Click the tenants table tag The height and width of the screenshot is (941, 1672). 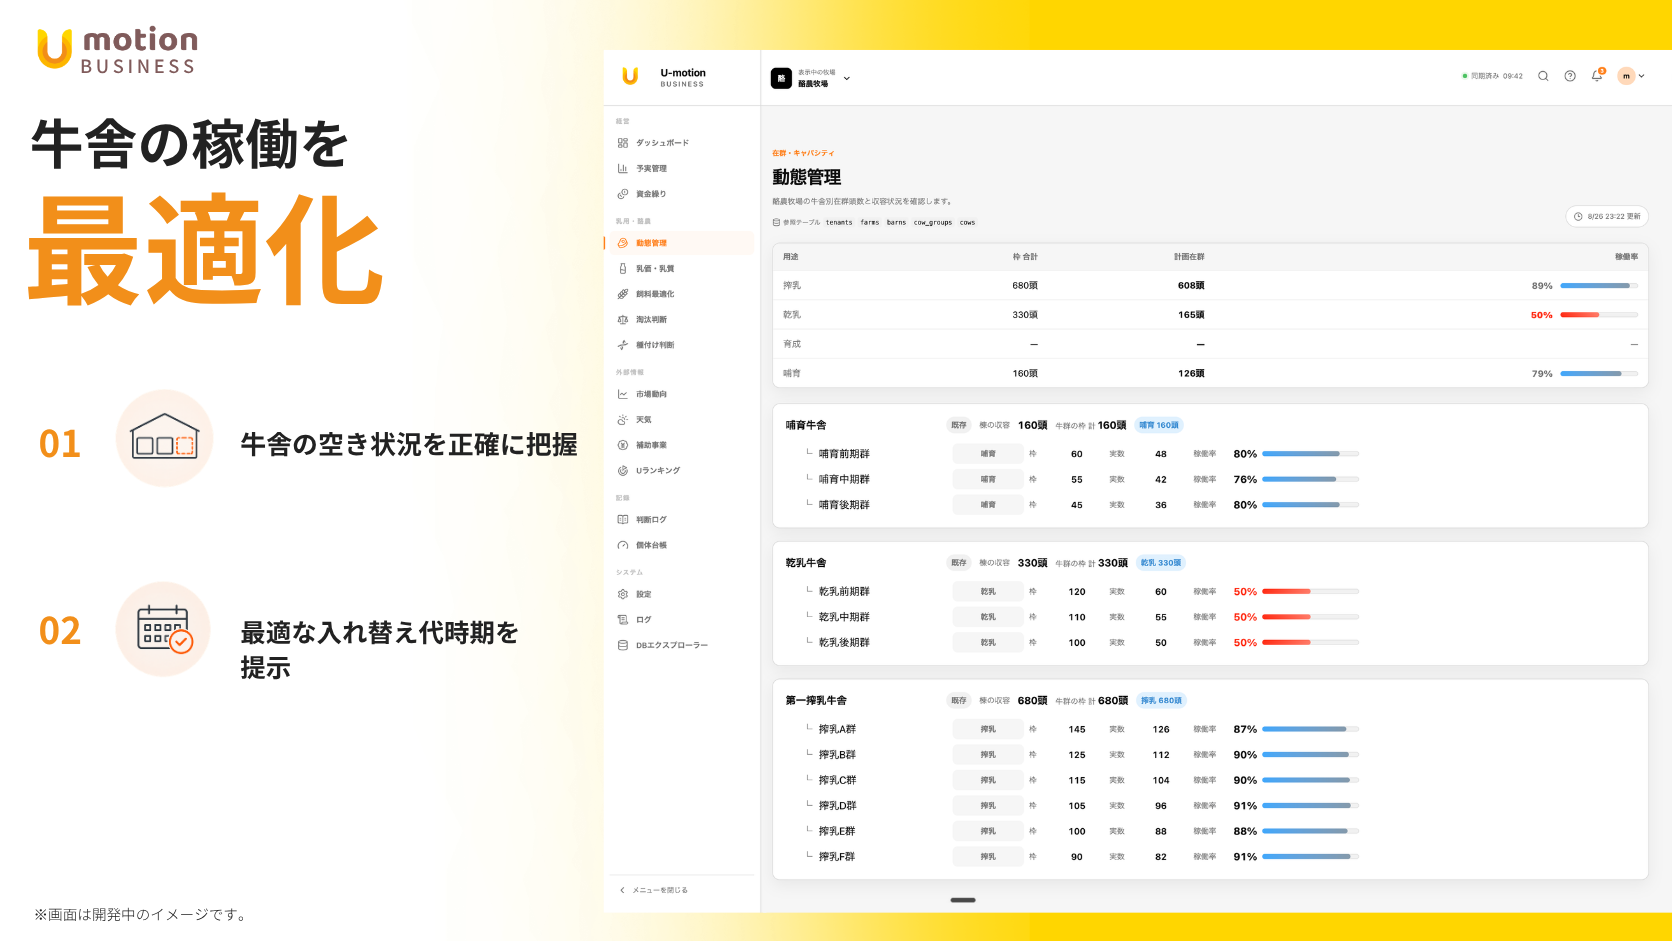(x=839, y=223)
